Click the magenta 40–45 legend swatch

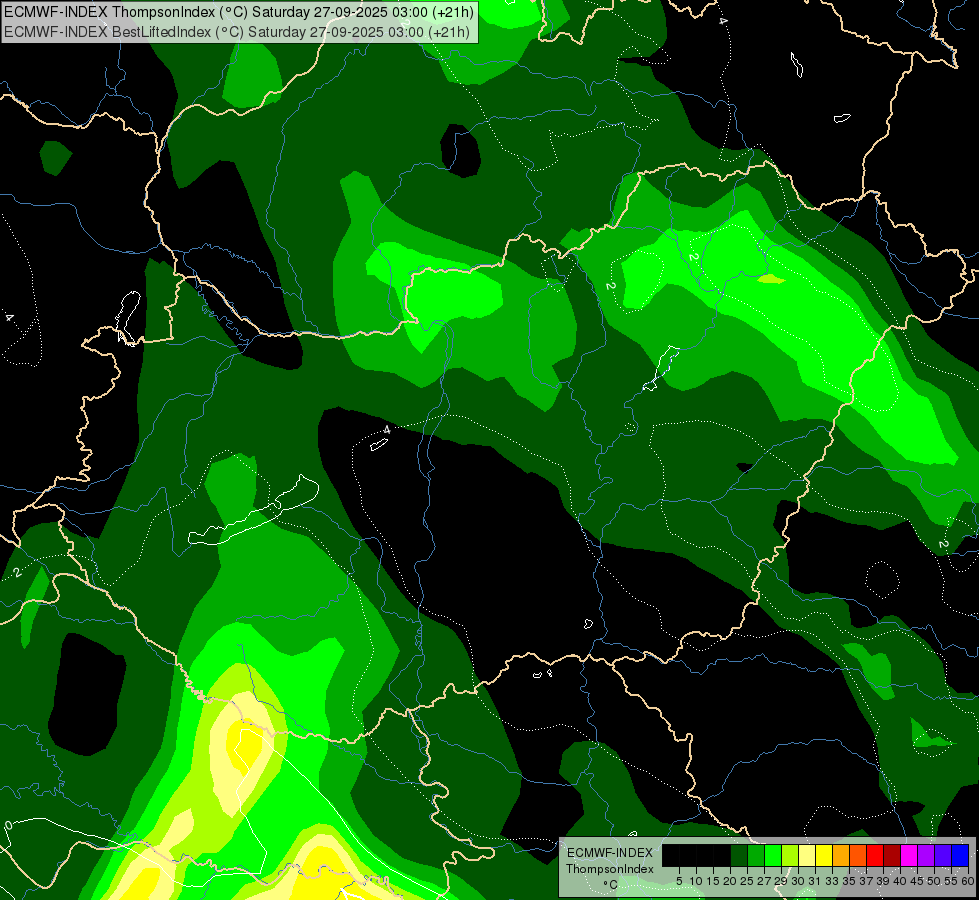(x=909, y=855)
